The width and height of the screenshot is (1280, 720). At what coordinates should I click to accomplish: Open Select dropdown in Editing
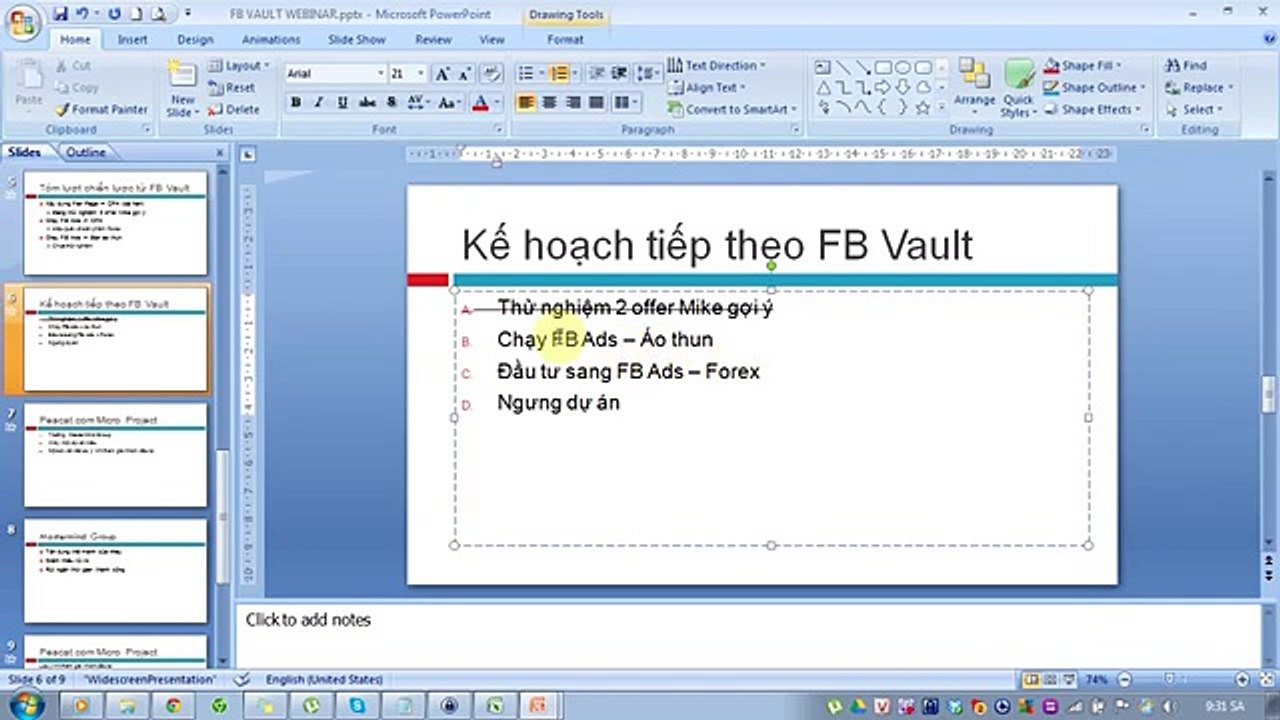click(x=1196, y=110)
